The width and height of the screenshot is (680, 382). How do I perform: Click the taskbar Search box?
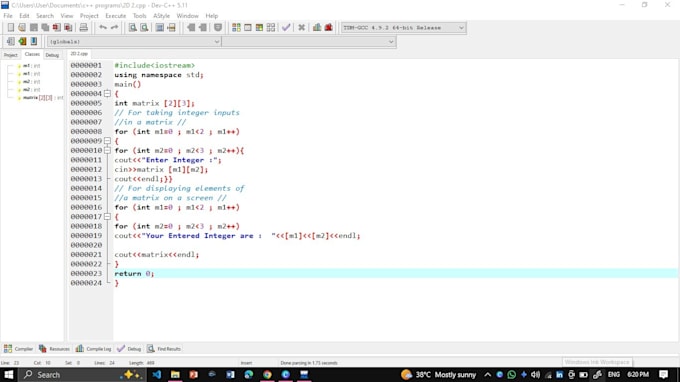tap(82, 375)
